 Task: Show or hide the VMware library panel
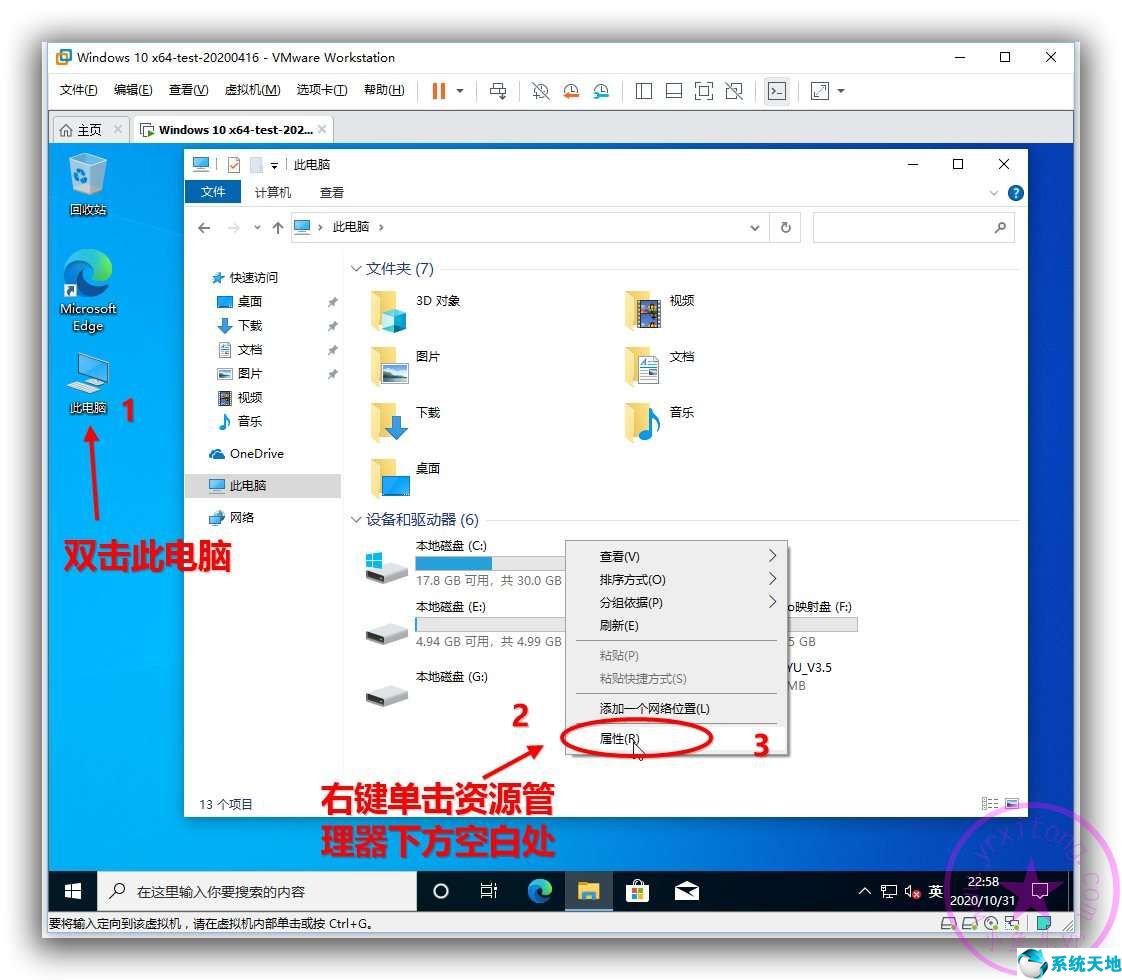tap(643, 91)
